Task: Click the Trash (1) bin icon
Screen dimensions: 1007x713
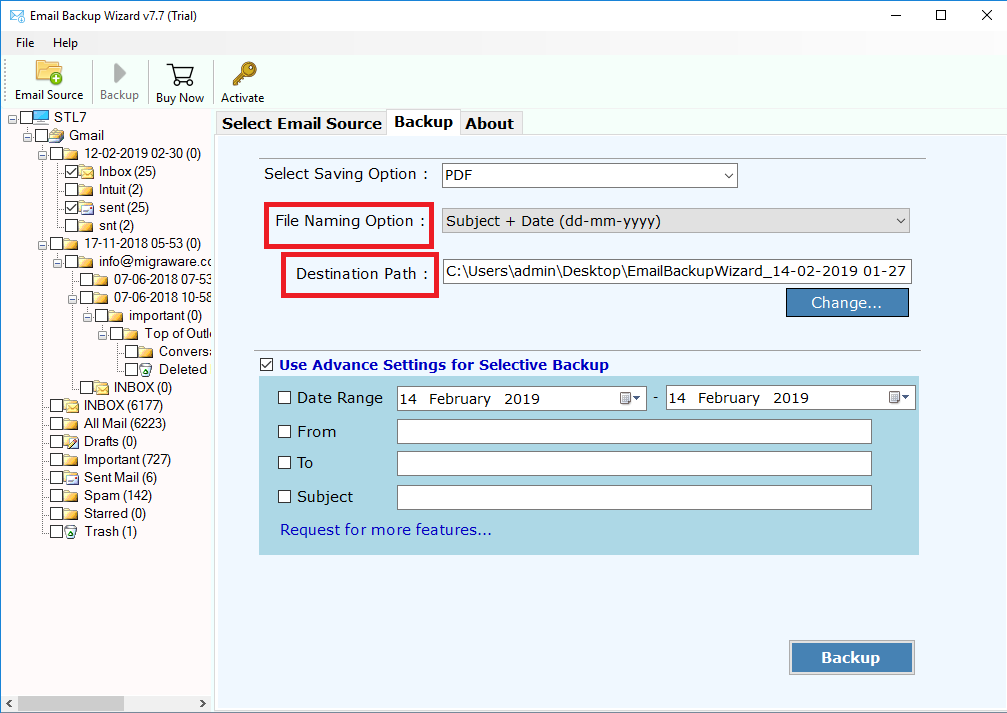Action: click(x=71, y=532)
